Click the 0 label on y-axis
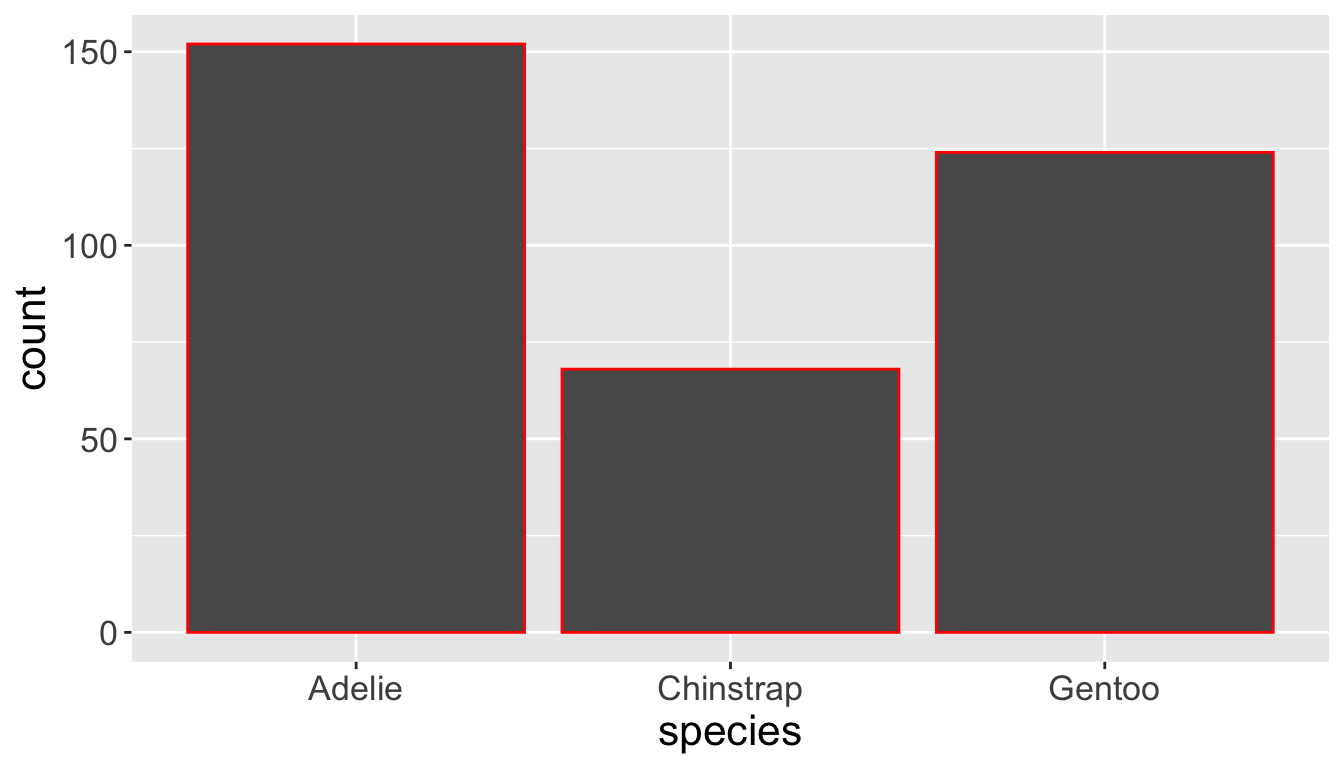This screenshot has height=768, width=1344. click(x=109, y=633)
